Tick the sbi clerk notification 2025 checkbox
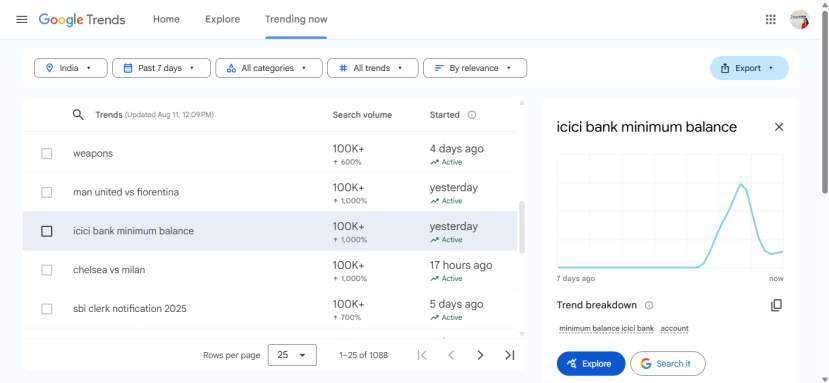 point(47,309)
